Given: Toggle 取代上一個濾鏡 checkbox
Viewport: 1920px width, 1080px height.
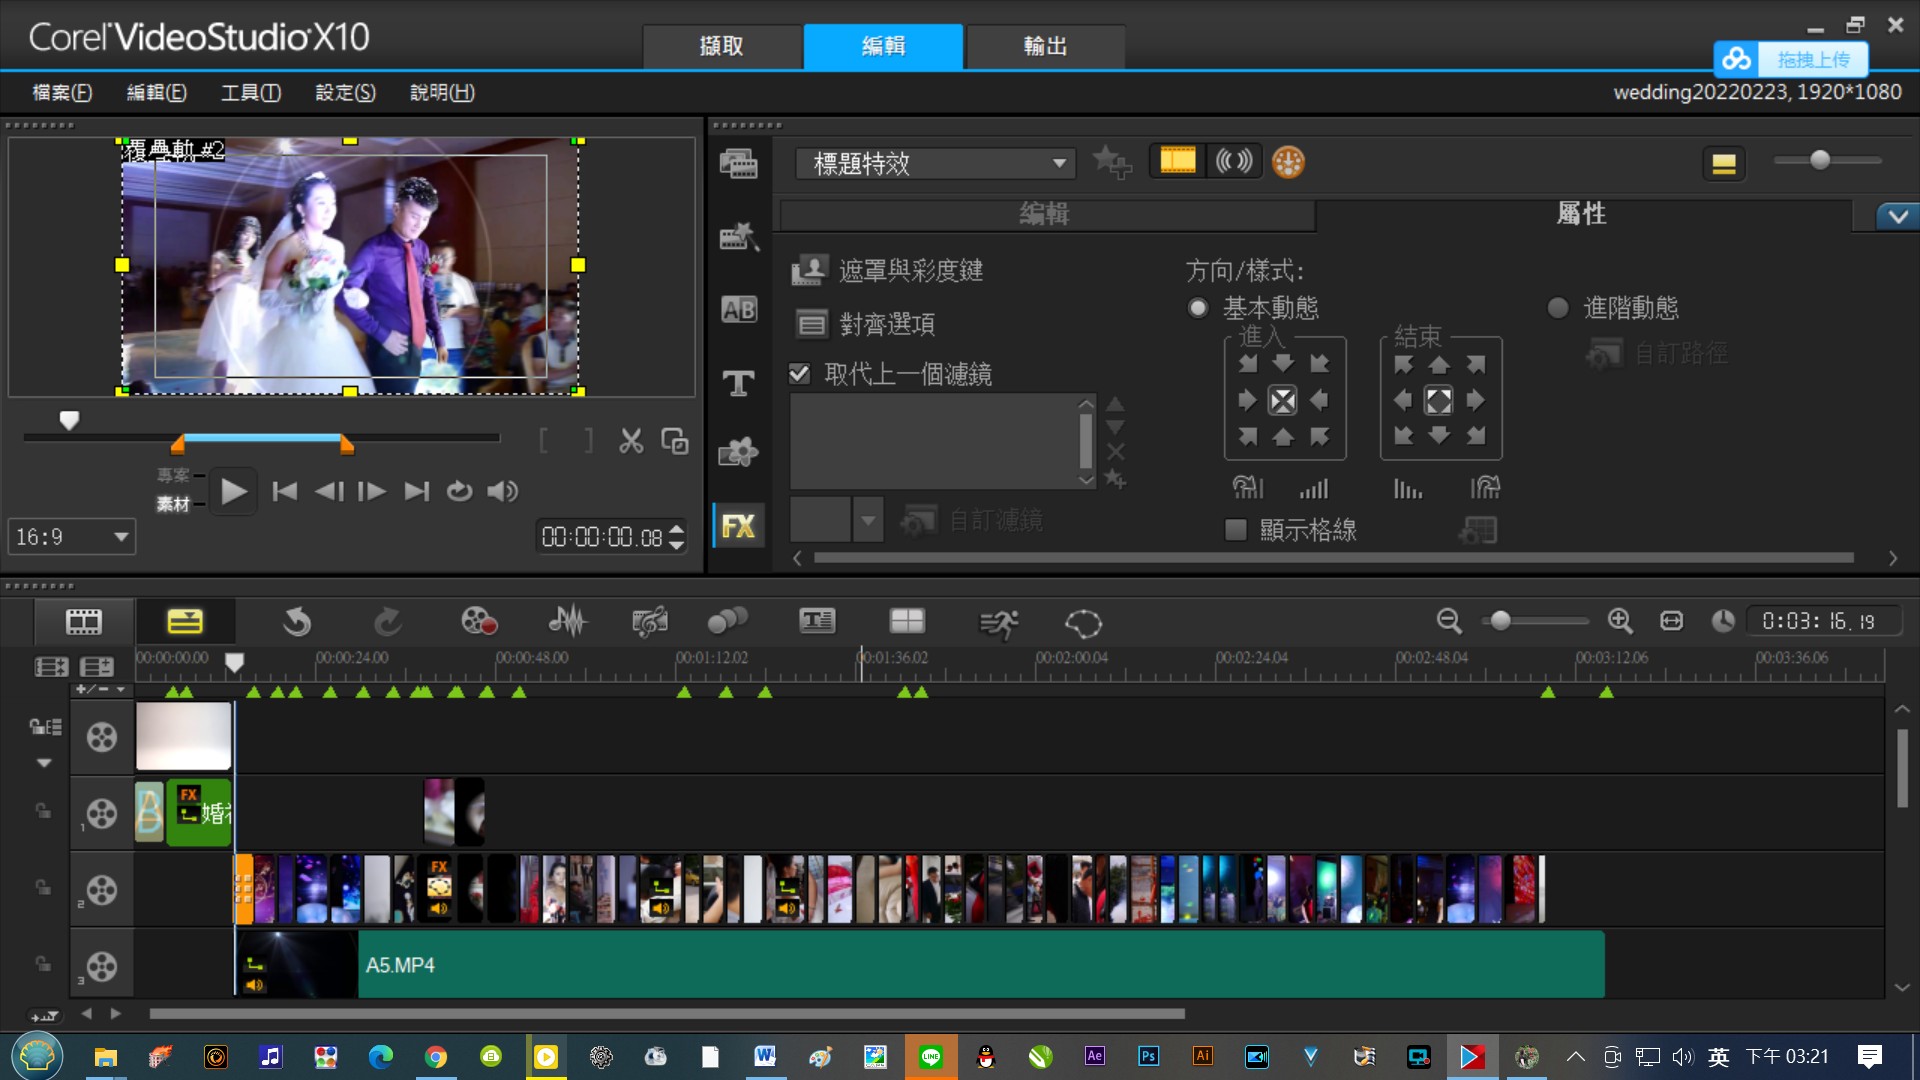Looking at the screenshot, I should pos(799,374).
